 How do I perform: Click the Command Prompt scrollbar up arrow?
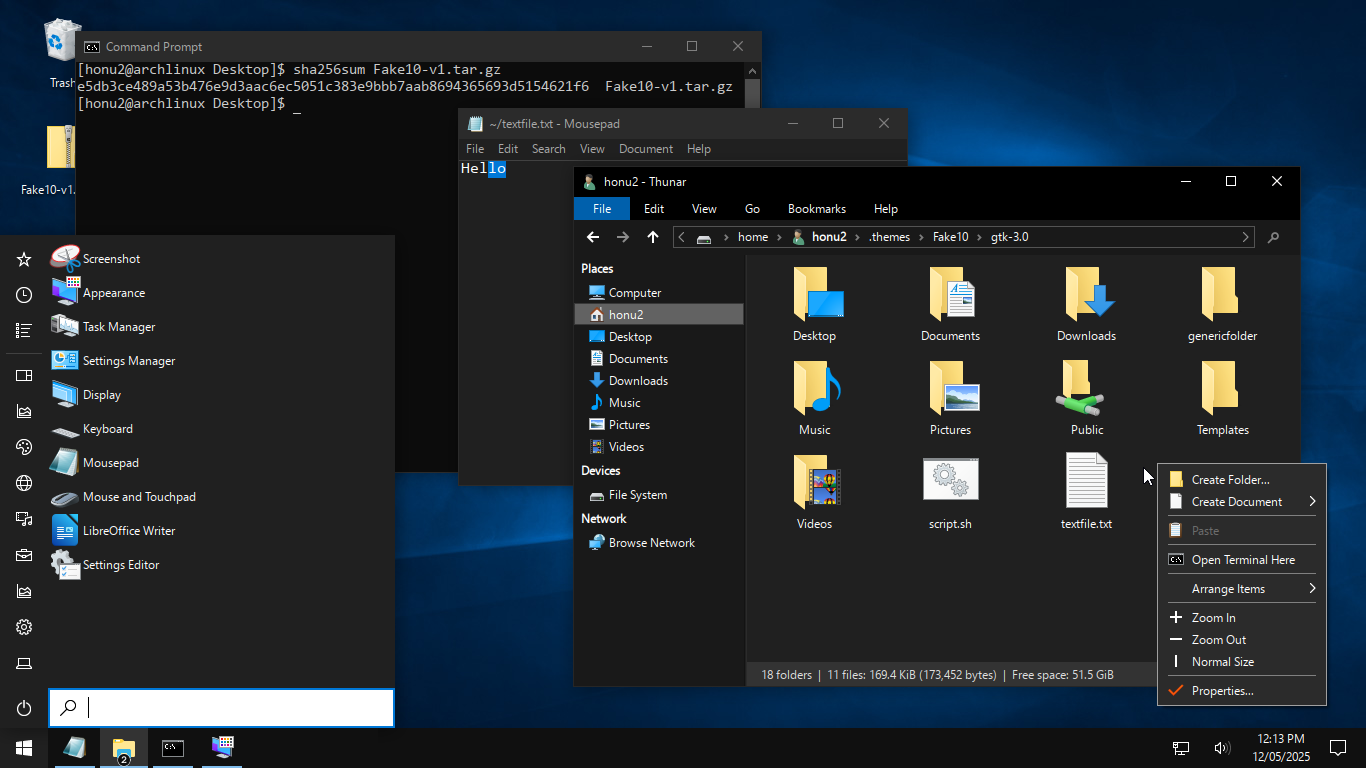(752, 70)
